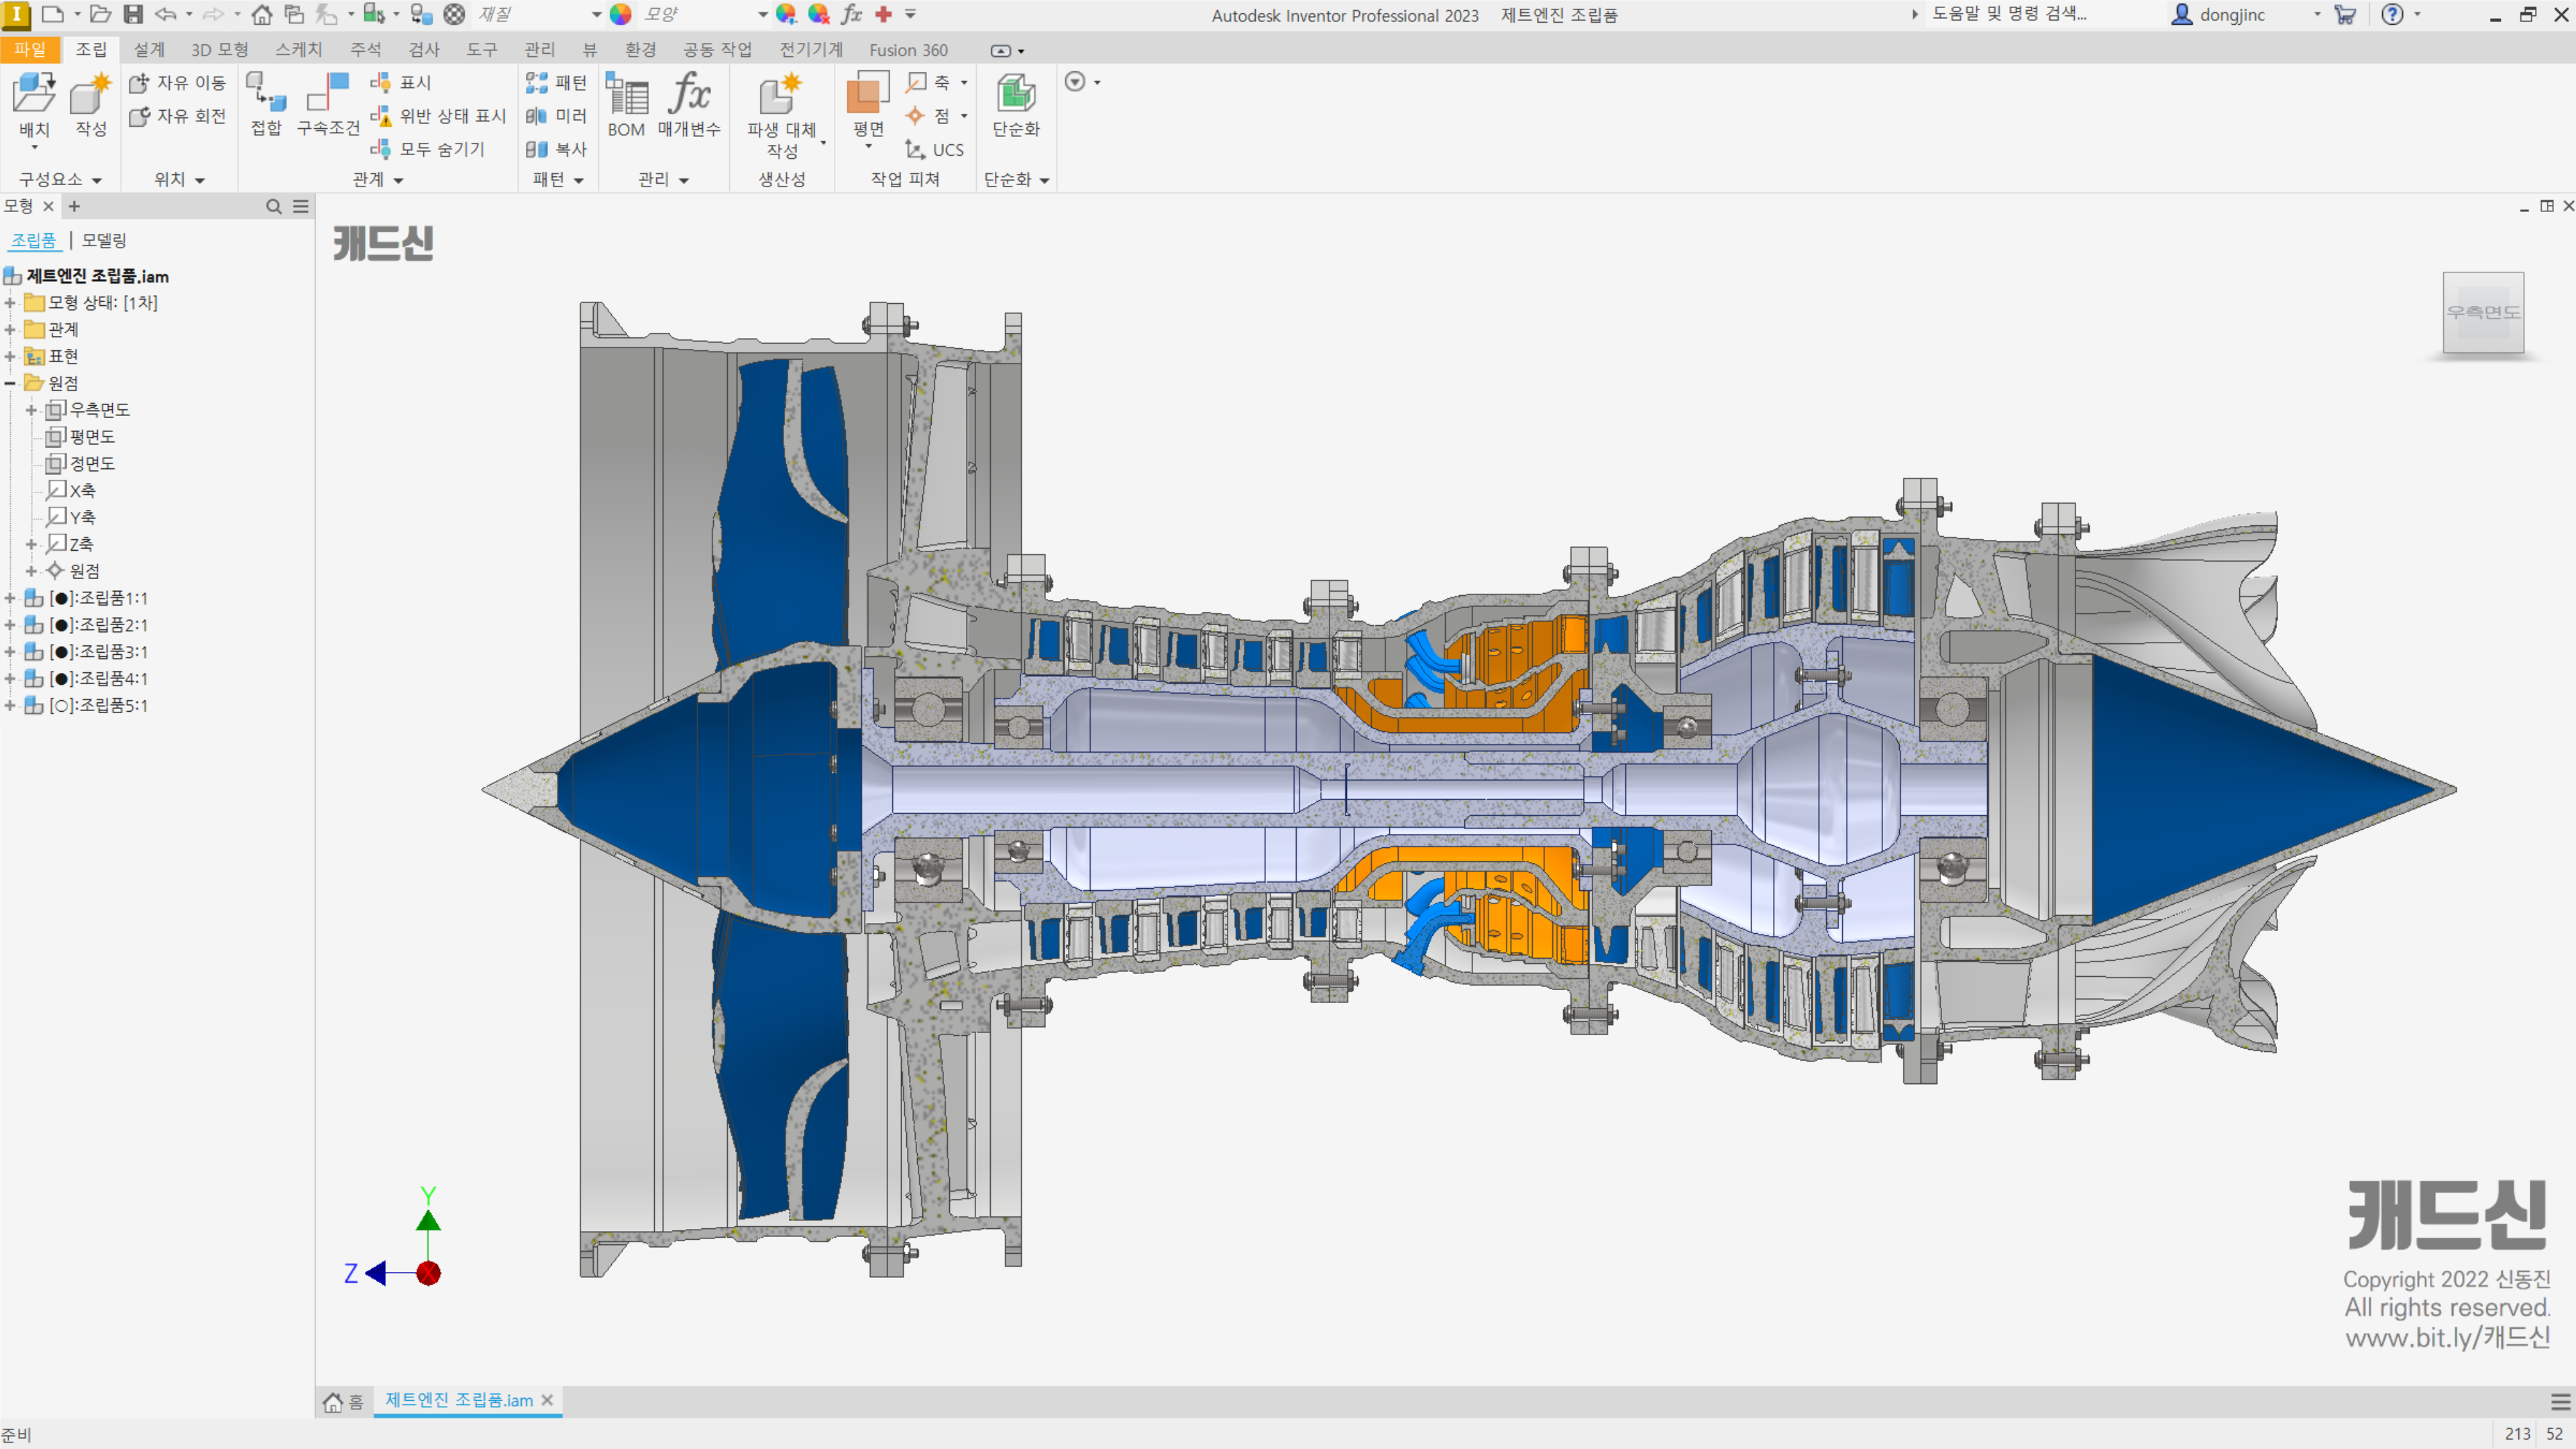Click the 작성 (Create) component icon
The width and height of the screenshot is (2576, 1449).
point(90,94)
